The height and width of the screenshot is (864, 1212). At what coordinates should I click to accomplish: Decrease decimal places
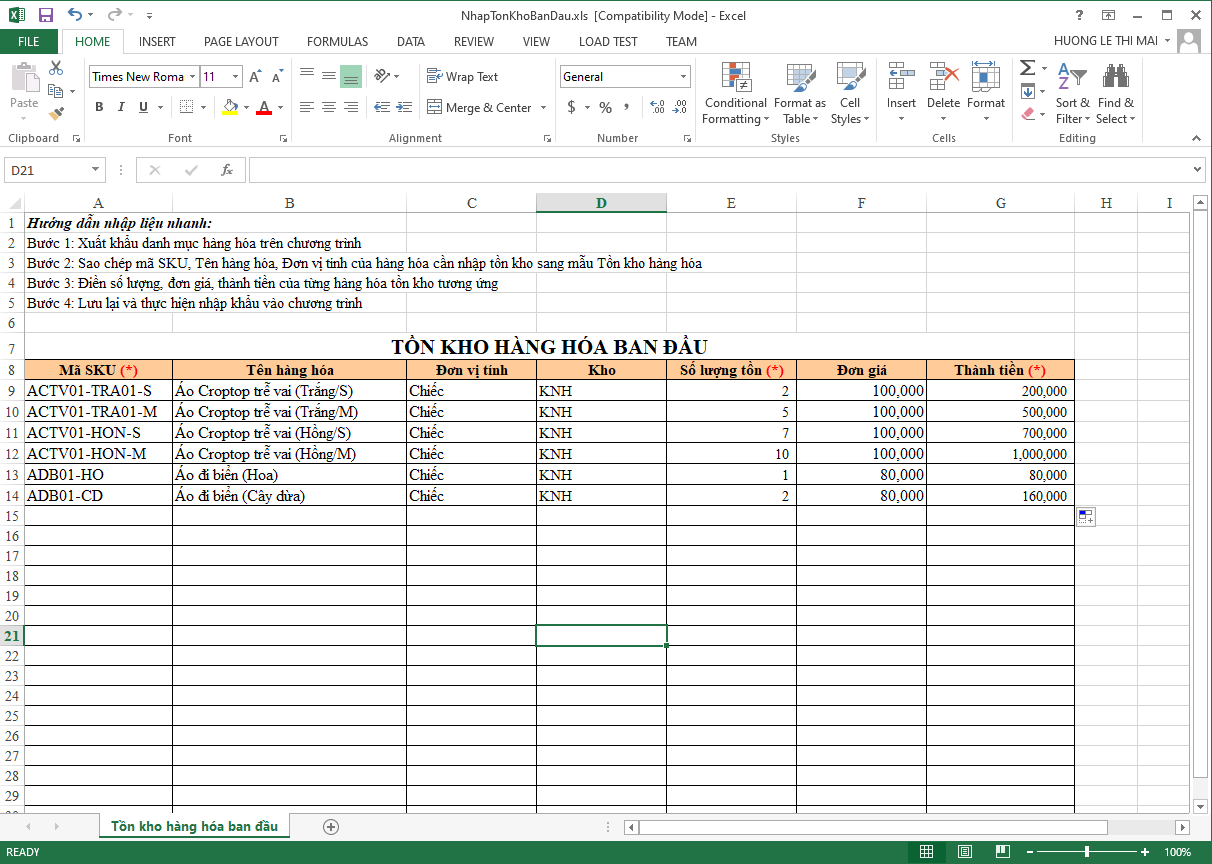click(x=680, y=107)
